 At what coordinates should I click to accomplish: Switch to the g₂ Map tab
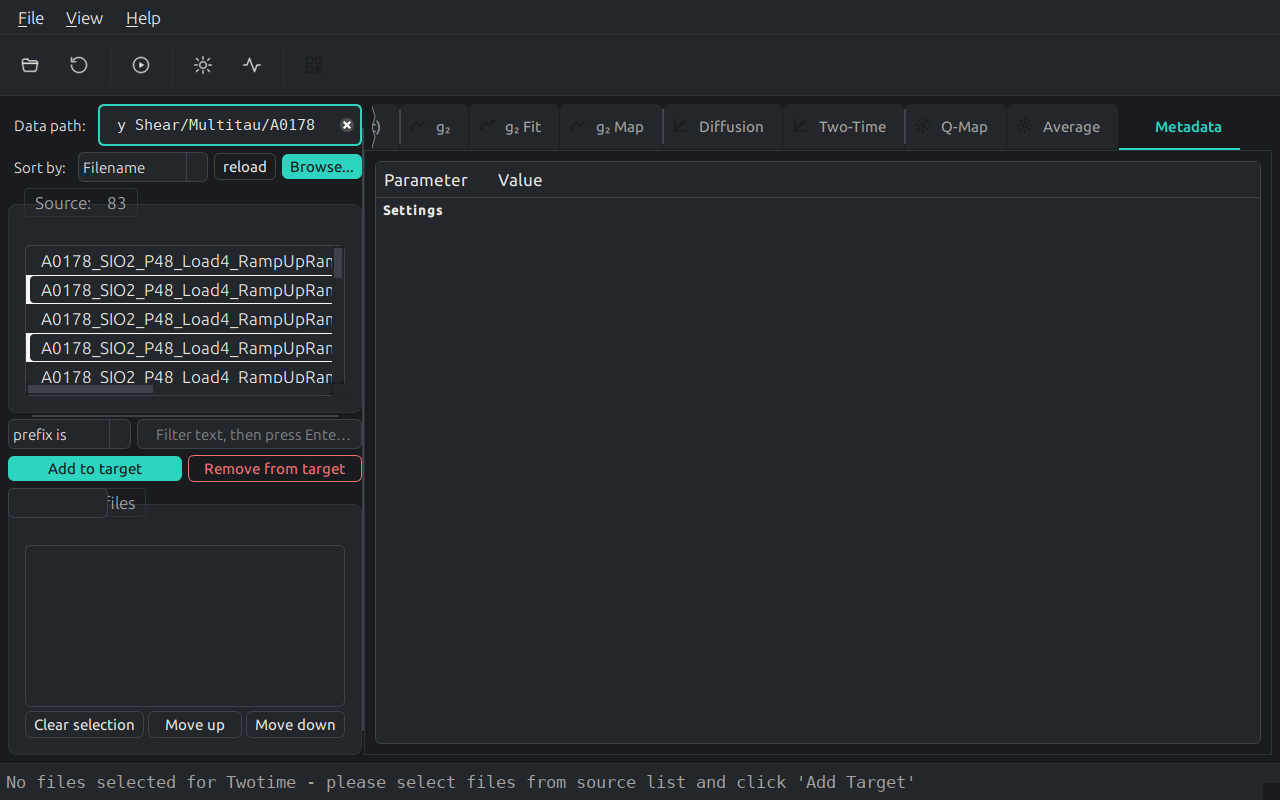610,127
